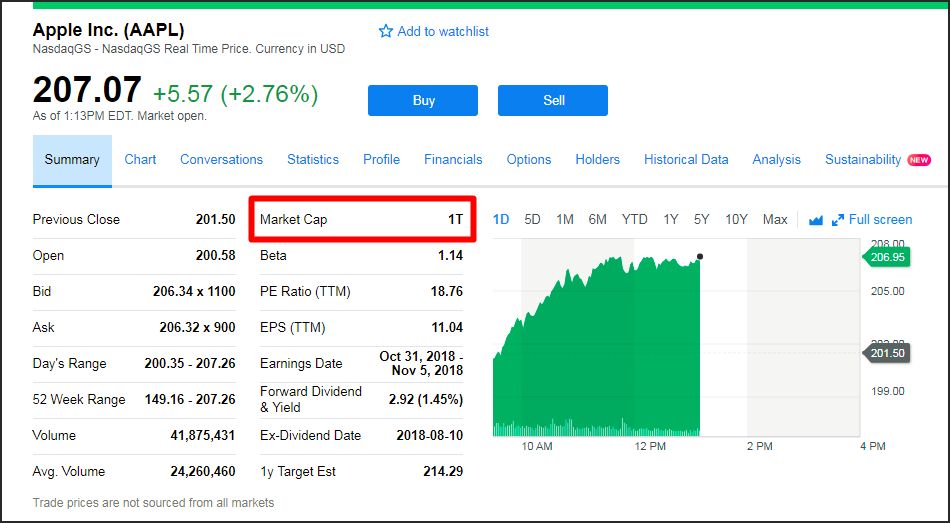Click the 207.07 current price

[x=87, y=90]
